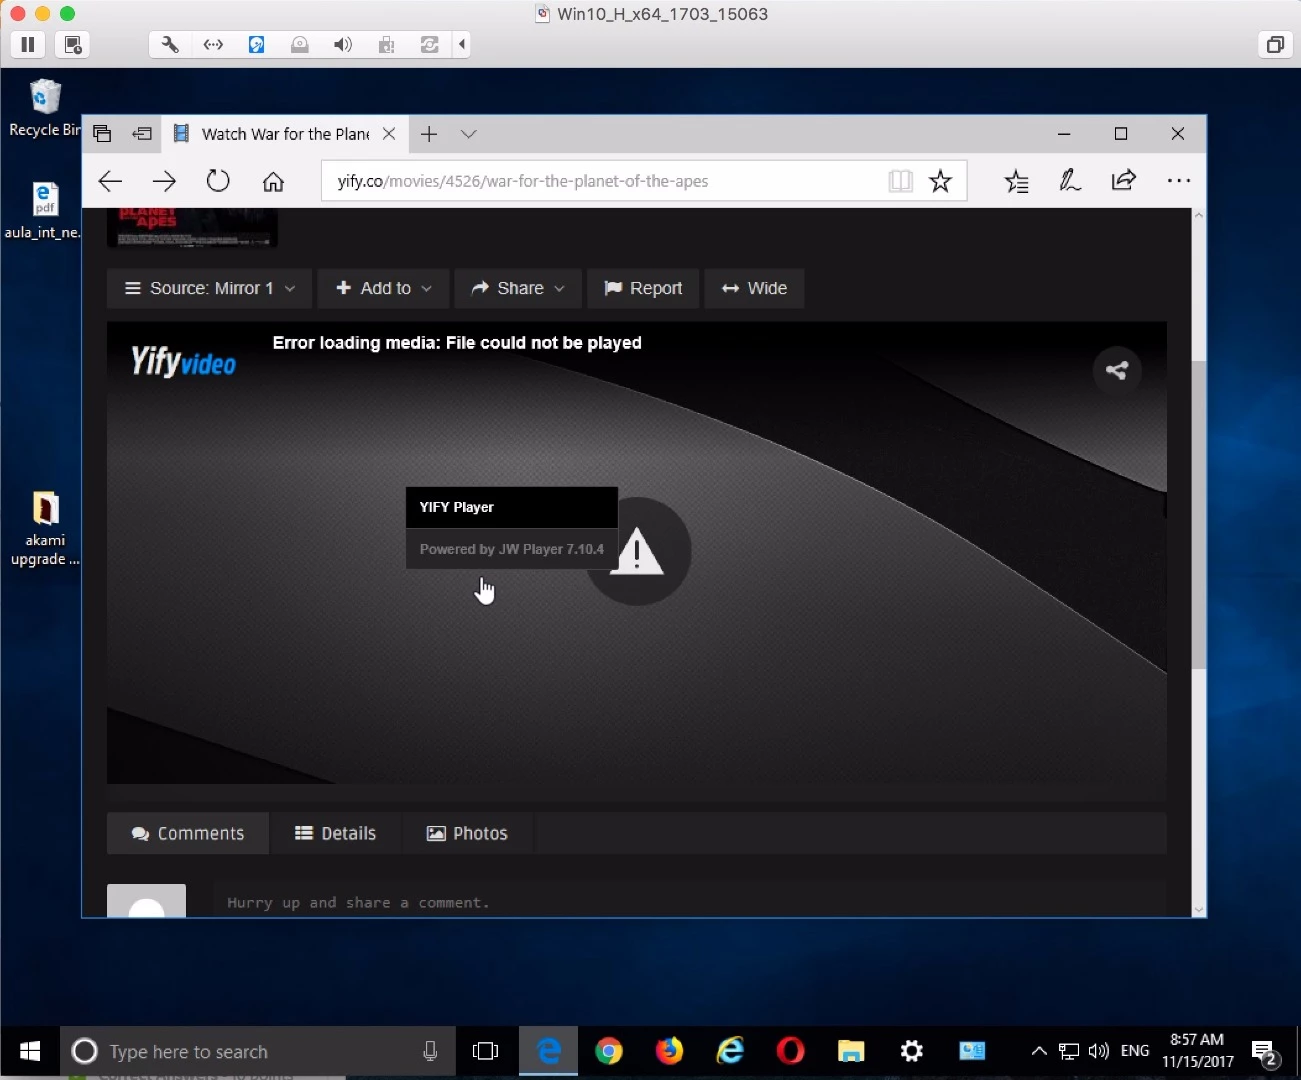1301x1080 pixels.
Task: Select YIFY Player context menu entry
Action: (511, 507)
